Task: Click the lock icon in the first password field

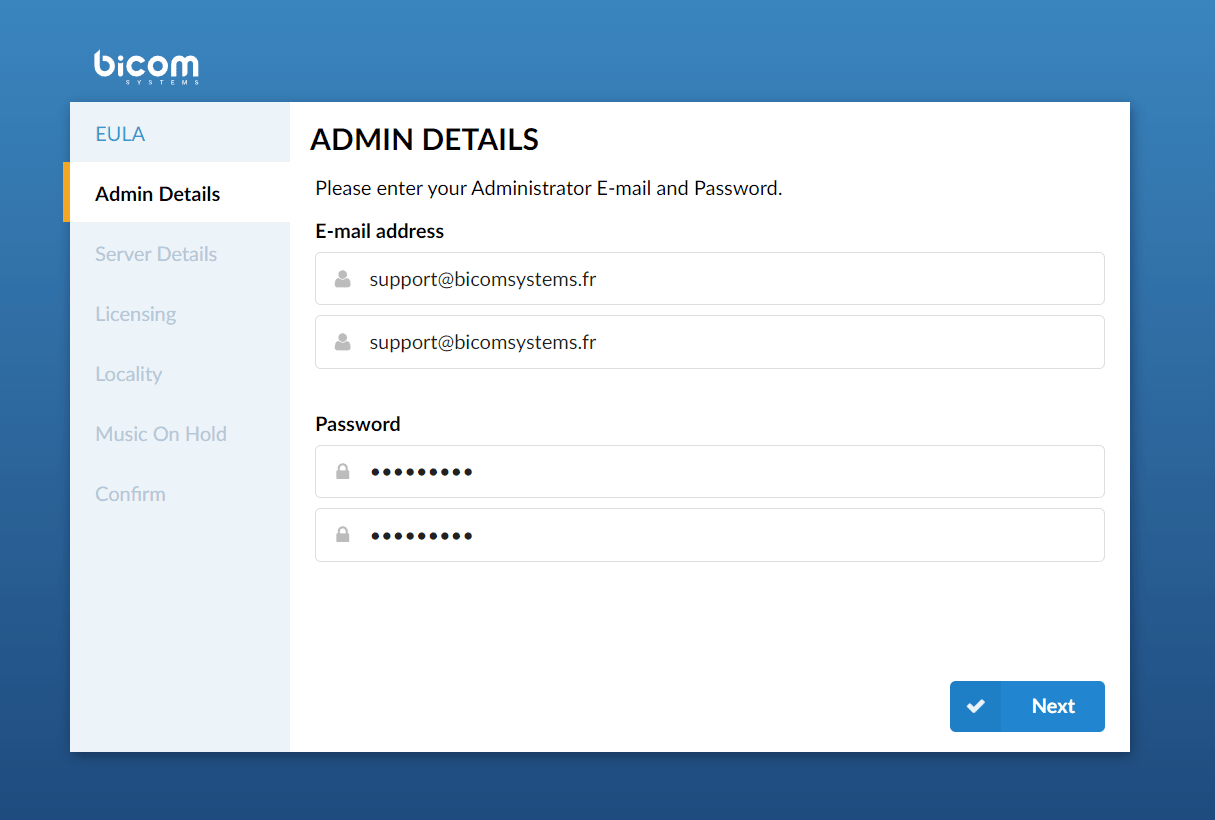Action: pyautogui.click(x=342, y=472)
